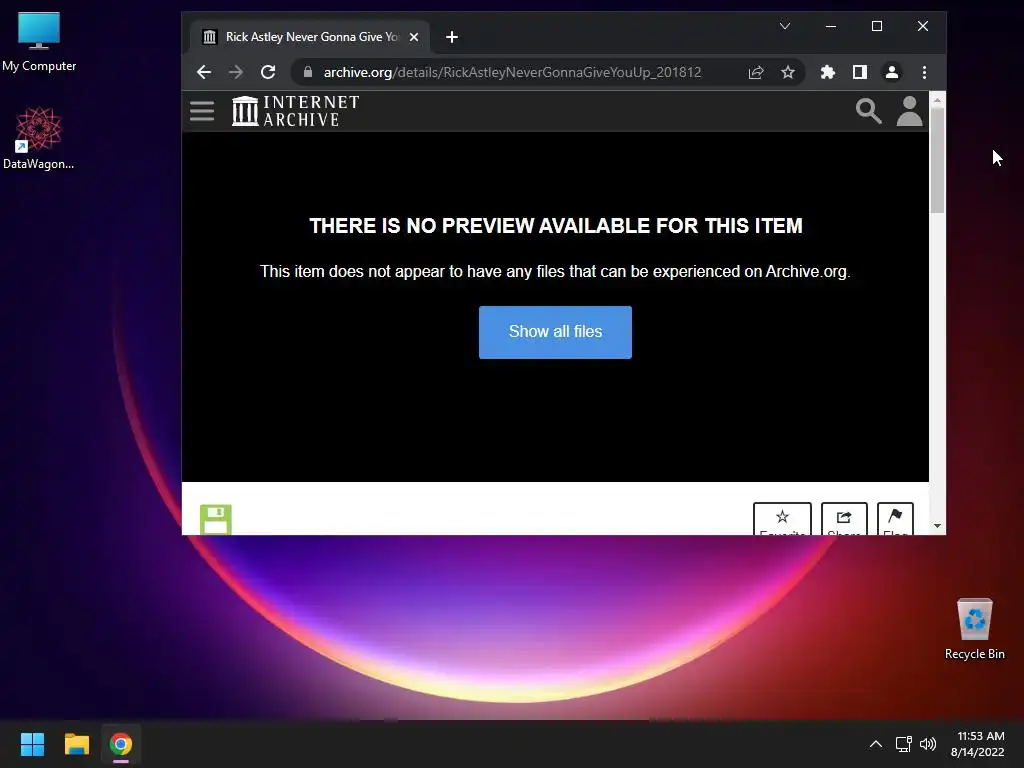Open the Chrome three-dot menu
The height and width of the screenshot is (768, 1024).
coord(924,72)
